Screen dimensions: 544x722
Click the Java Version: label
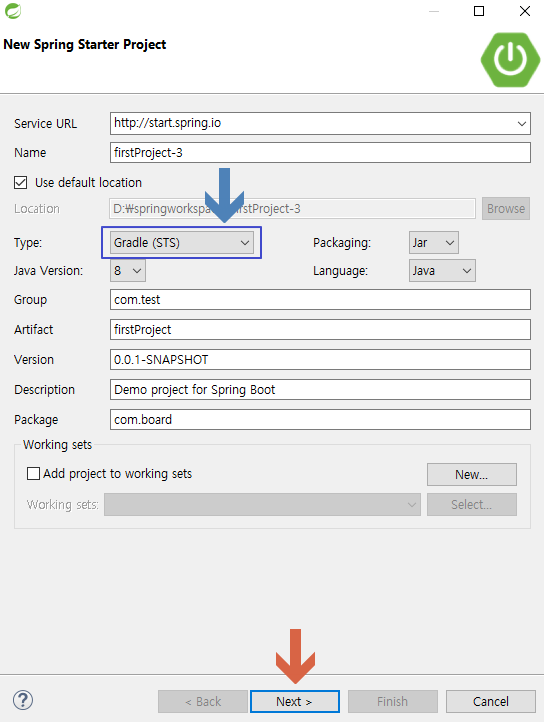tap(48, 271)
